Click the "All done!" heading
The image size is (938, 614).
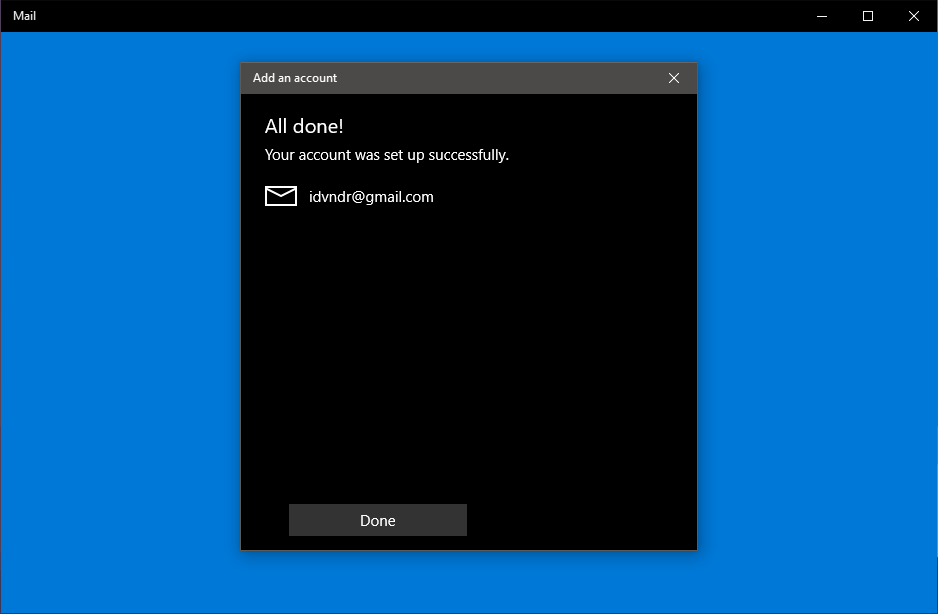click(304, 126)
